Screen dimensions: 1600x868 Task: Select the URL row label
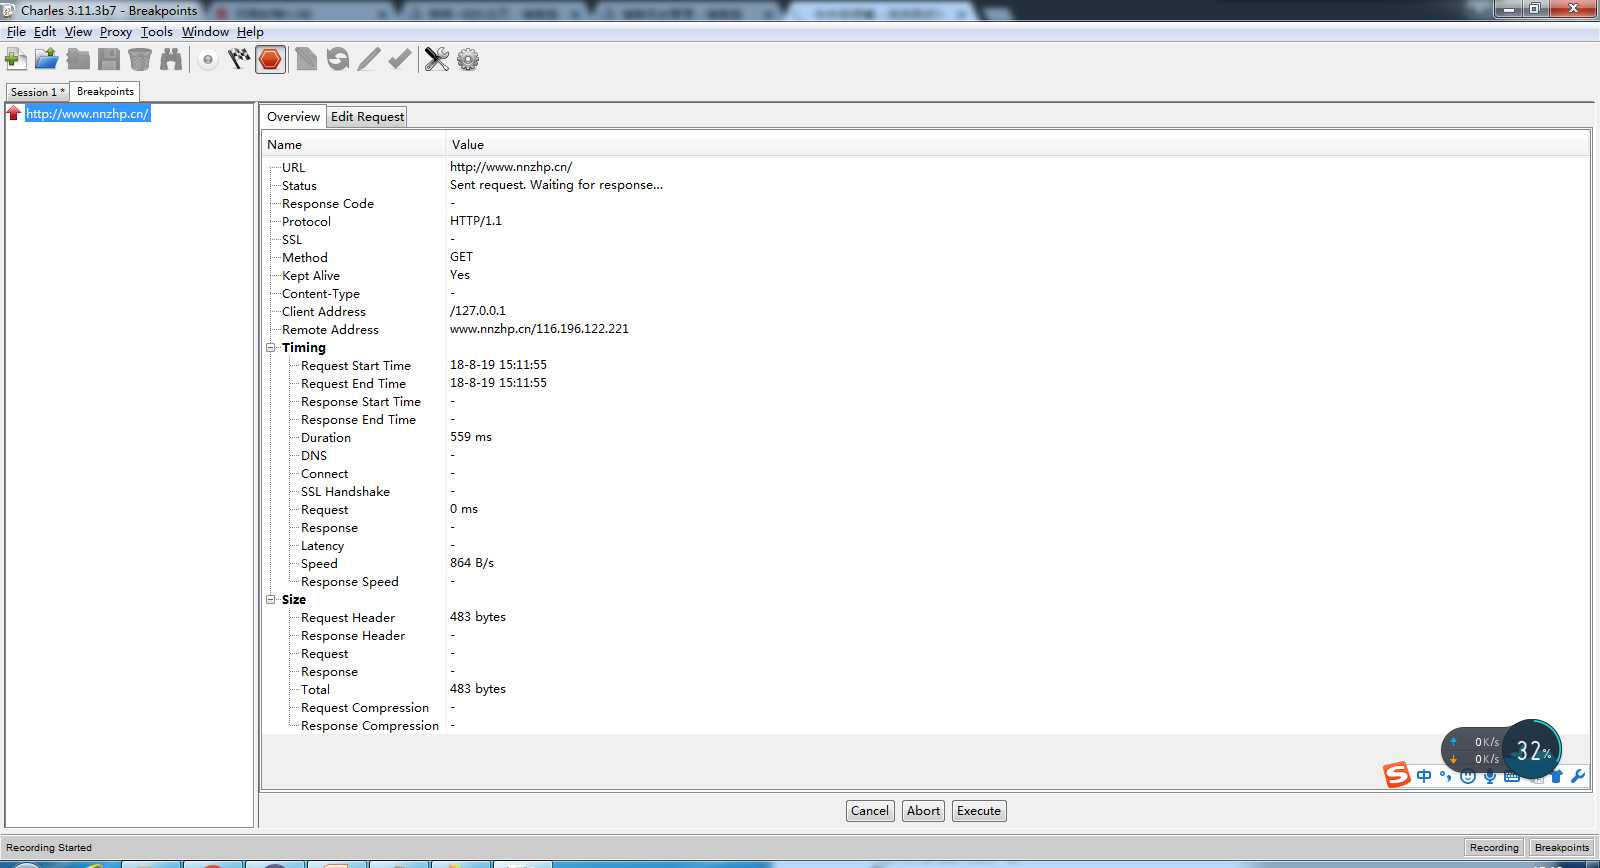pyautogui.click(x=293, y=167)
